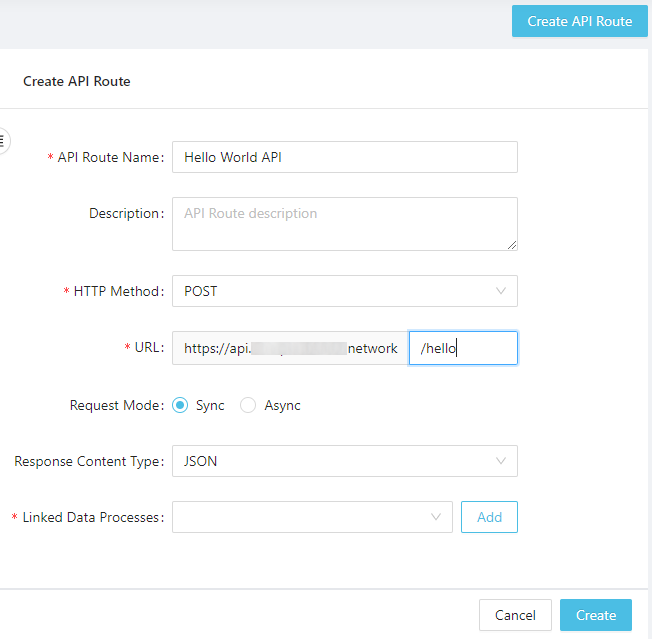The image size is (652, 639).
Task: Click into the Description text area
Action: 344,223
